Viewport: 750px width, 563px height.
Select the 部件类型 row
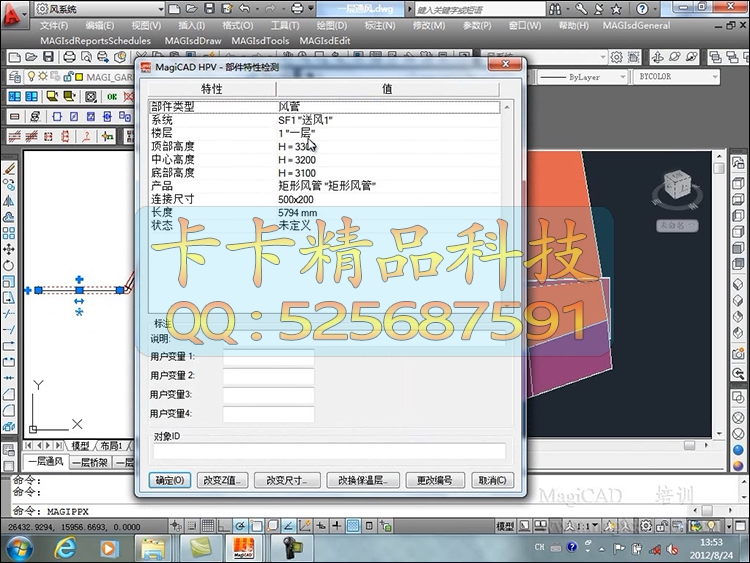pos(324,107)
